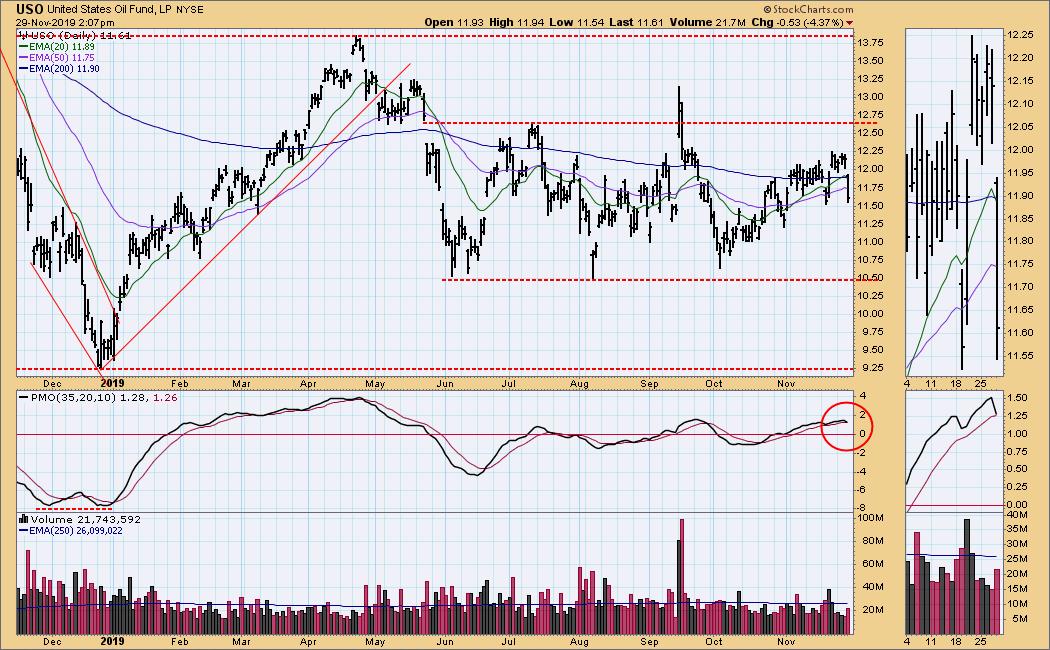Click the '29-Nov-2019 2:07pm' timestamp
This screenshot has height=650, width=1050.
[65, 23]
